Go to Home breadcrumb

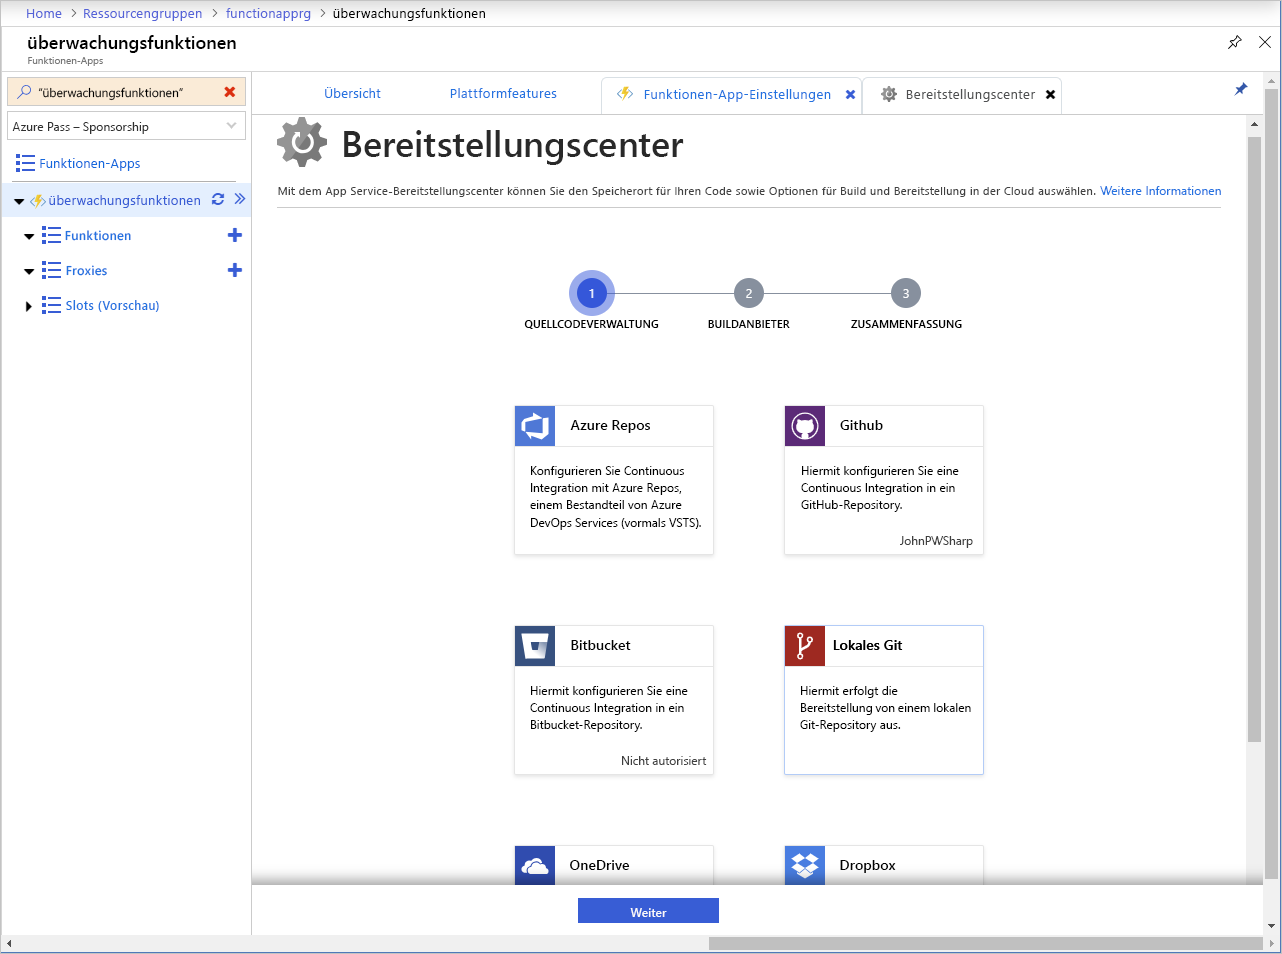tap(44, 13)
